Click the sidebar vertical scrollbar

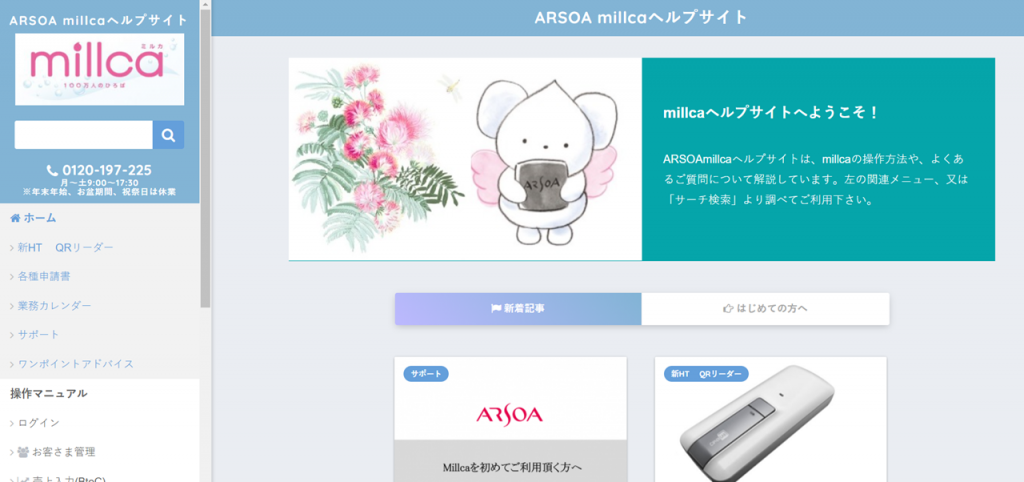tap(205, 159)
